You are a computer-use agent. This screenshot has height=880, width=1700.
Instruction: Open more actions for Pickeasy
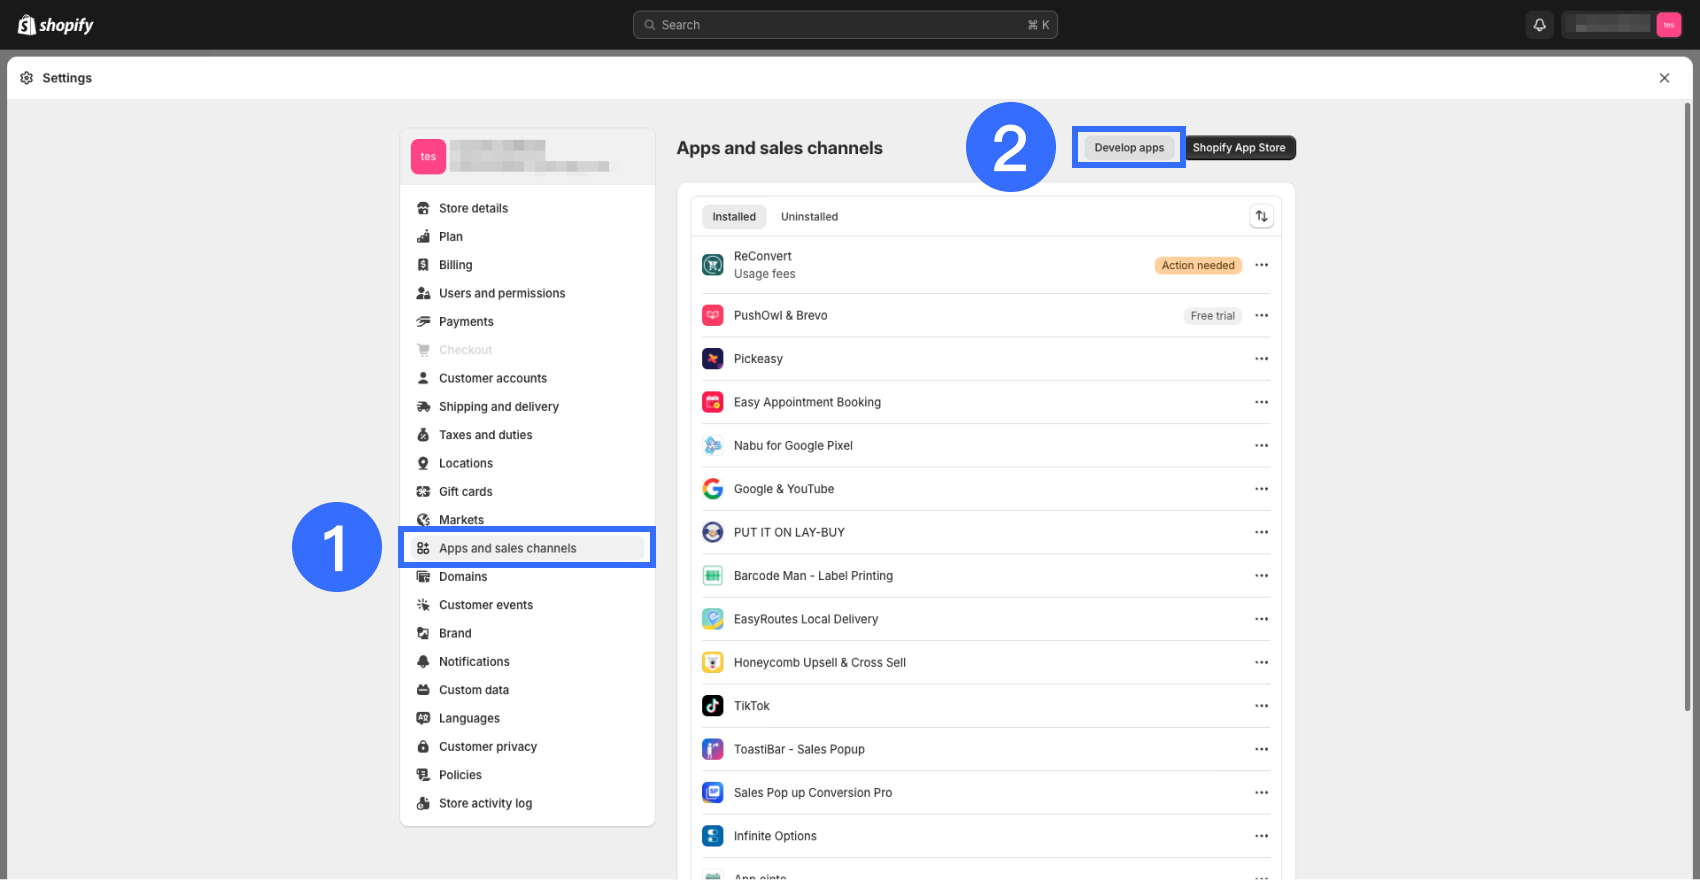tap(1262, 359)
